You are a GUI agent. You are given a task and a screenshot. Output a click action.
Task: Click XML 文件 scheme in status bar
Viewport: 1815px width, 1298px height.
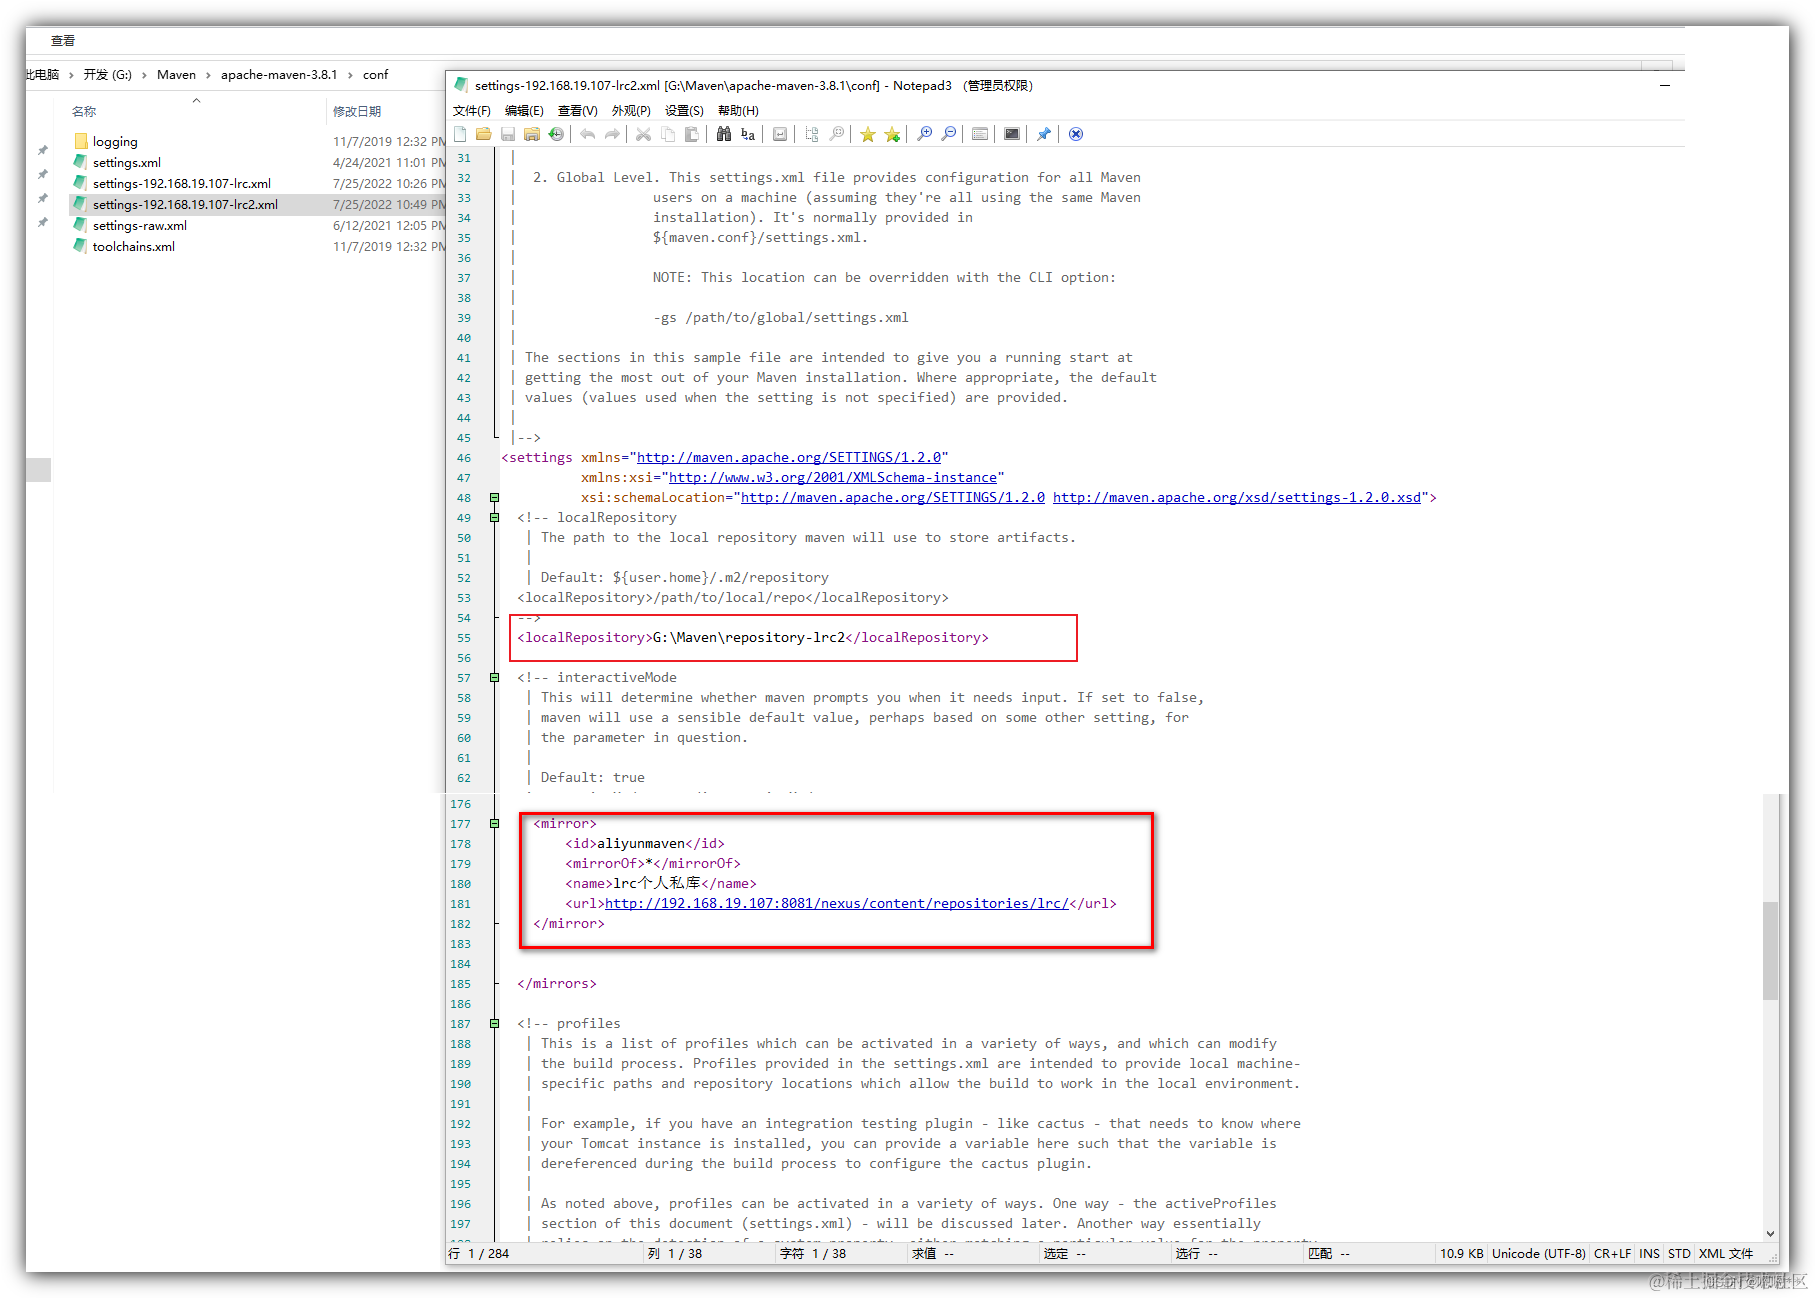click(x=1726, y=1253)
